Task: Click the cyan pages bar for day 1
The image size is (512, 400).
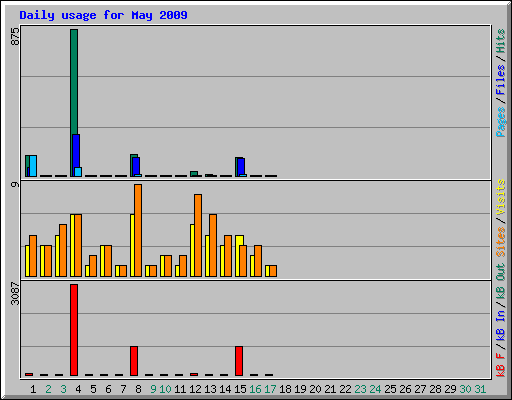Action: pyautogui.click(x=33, y=166)
